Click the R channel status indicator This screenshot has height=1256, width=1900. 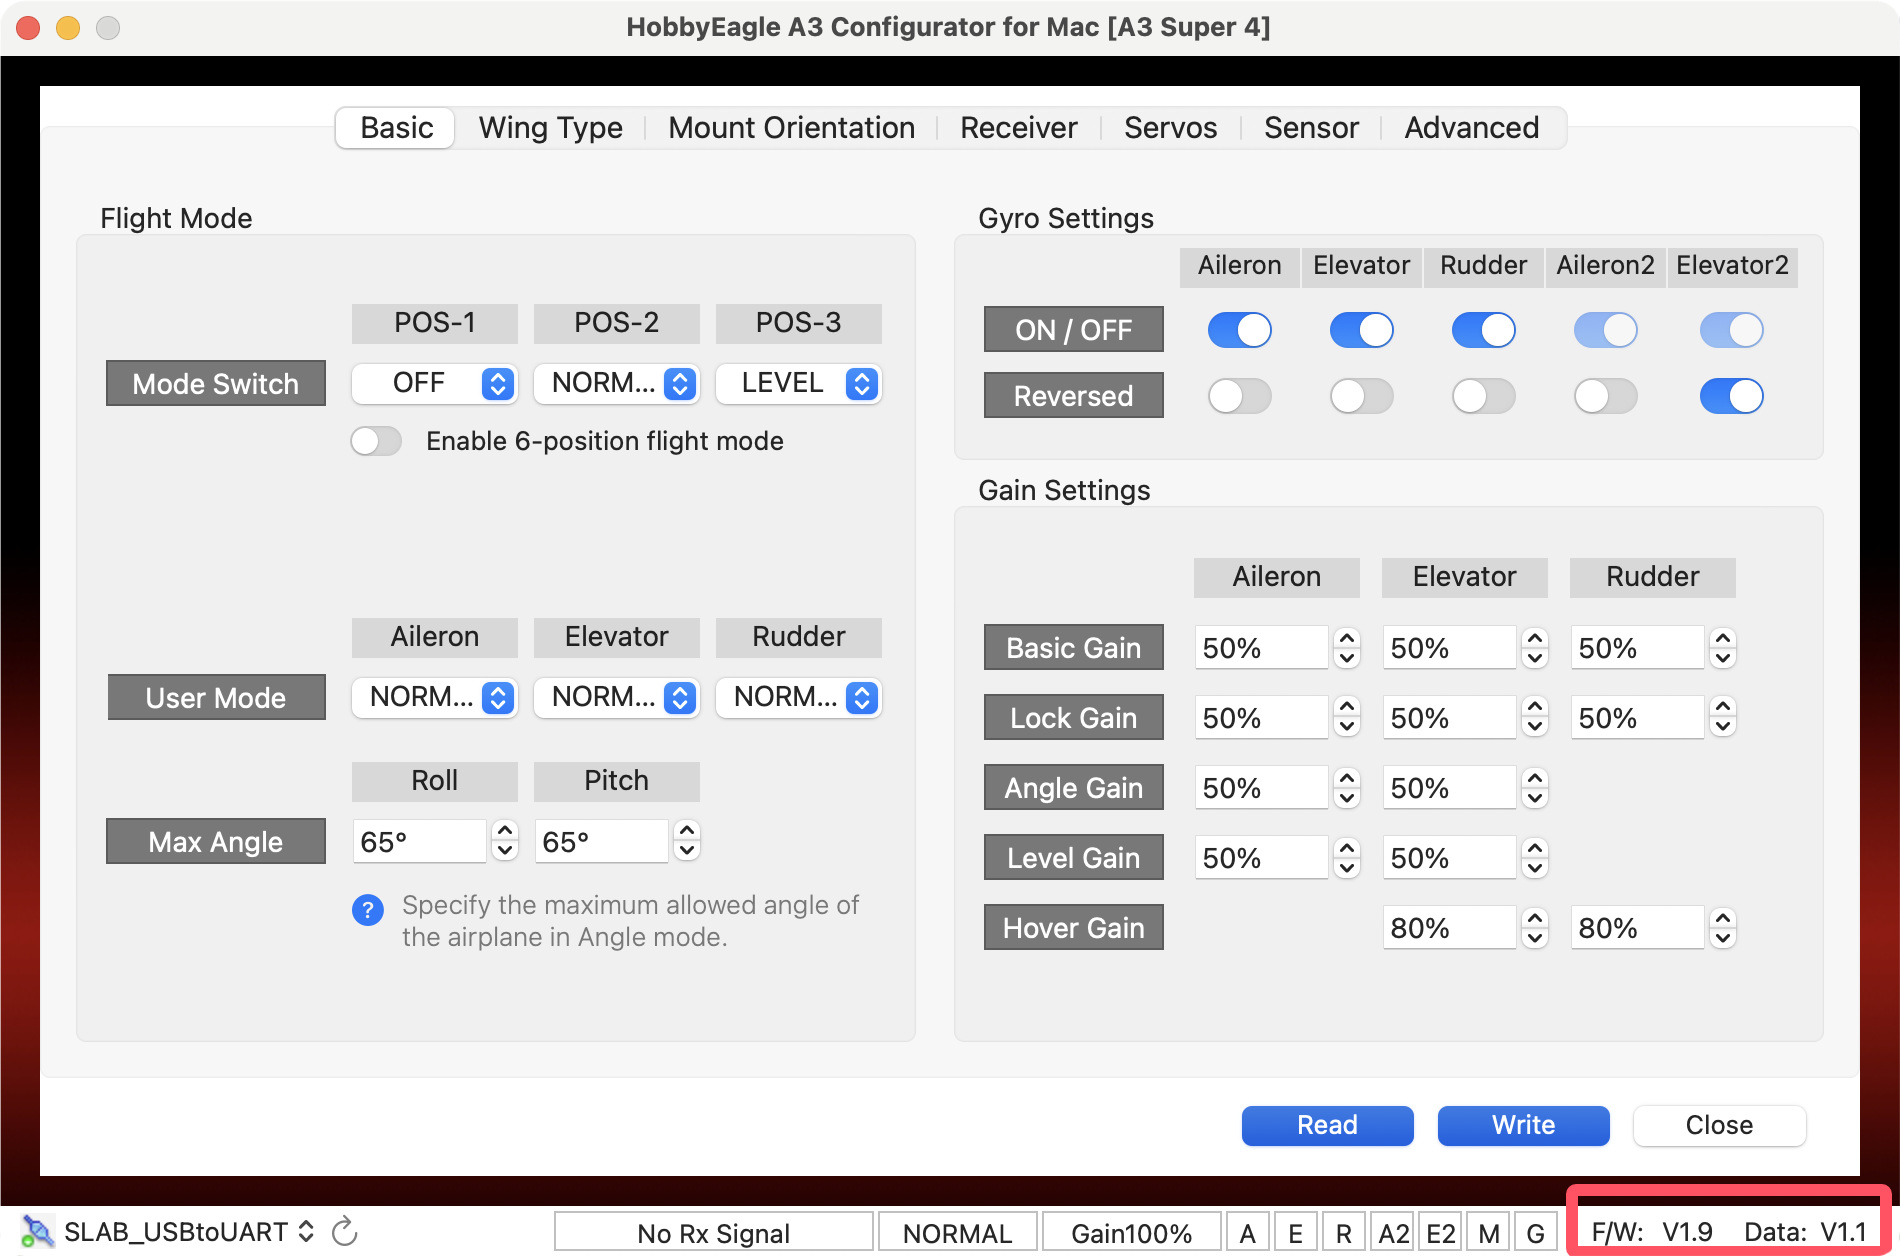pyautogui.click(x=1343, y=1233)
